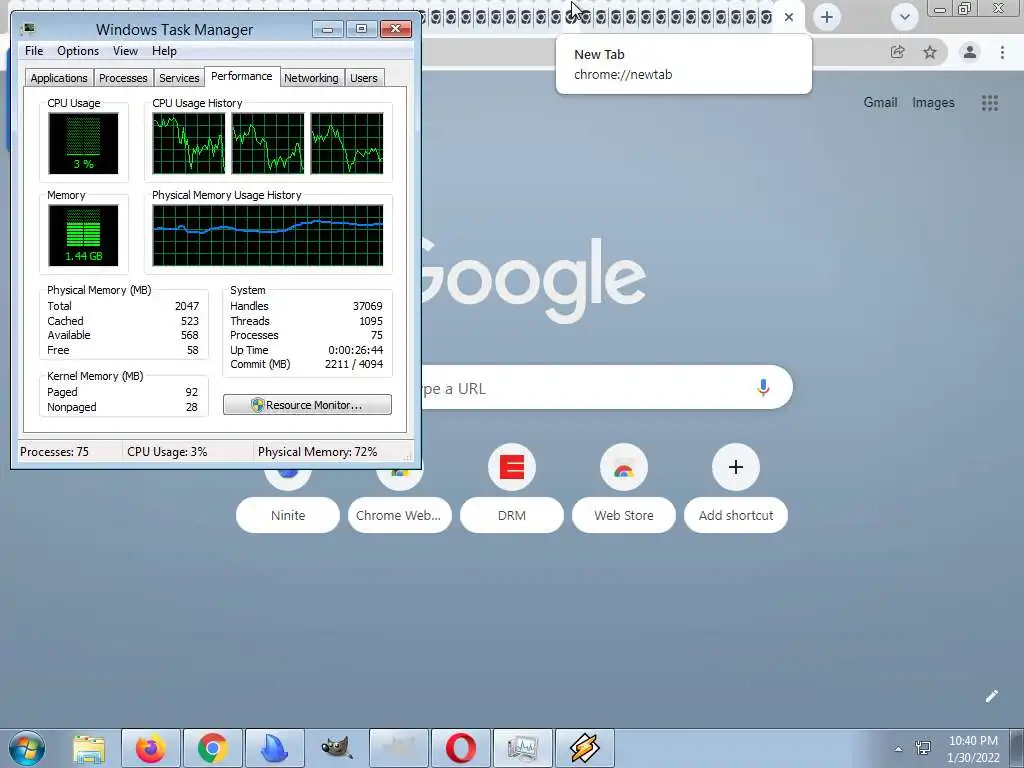Open the Task Manager File menu
The height and width of the screenshot is (768, 1024).
point(34,51)
